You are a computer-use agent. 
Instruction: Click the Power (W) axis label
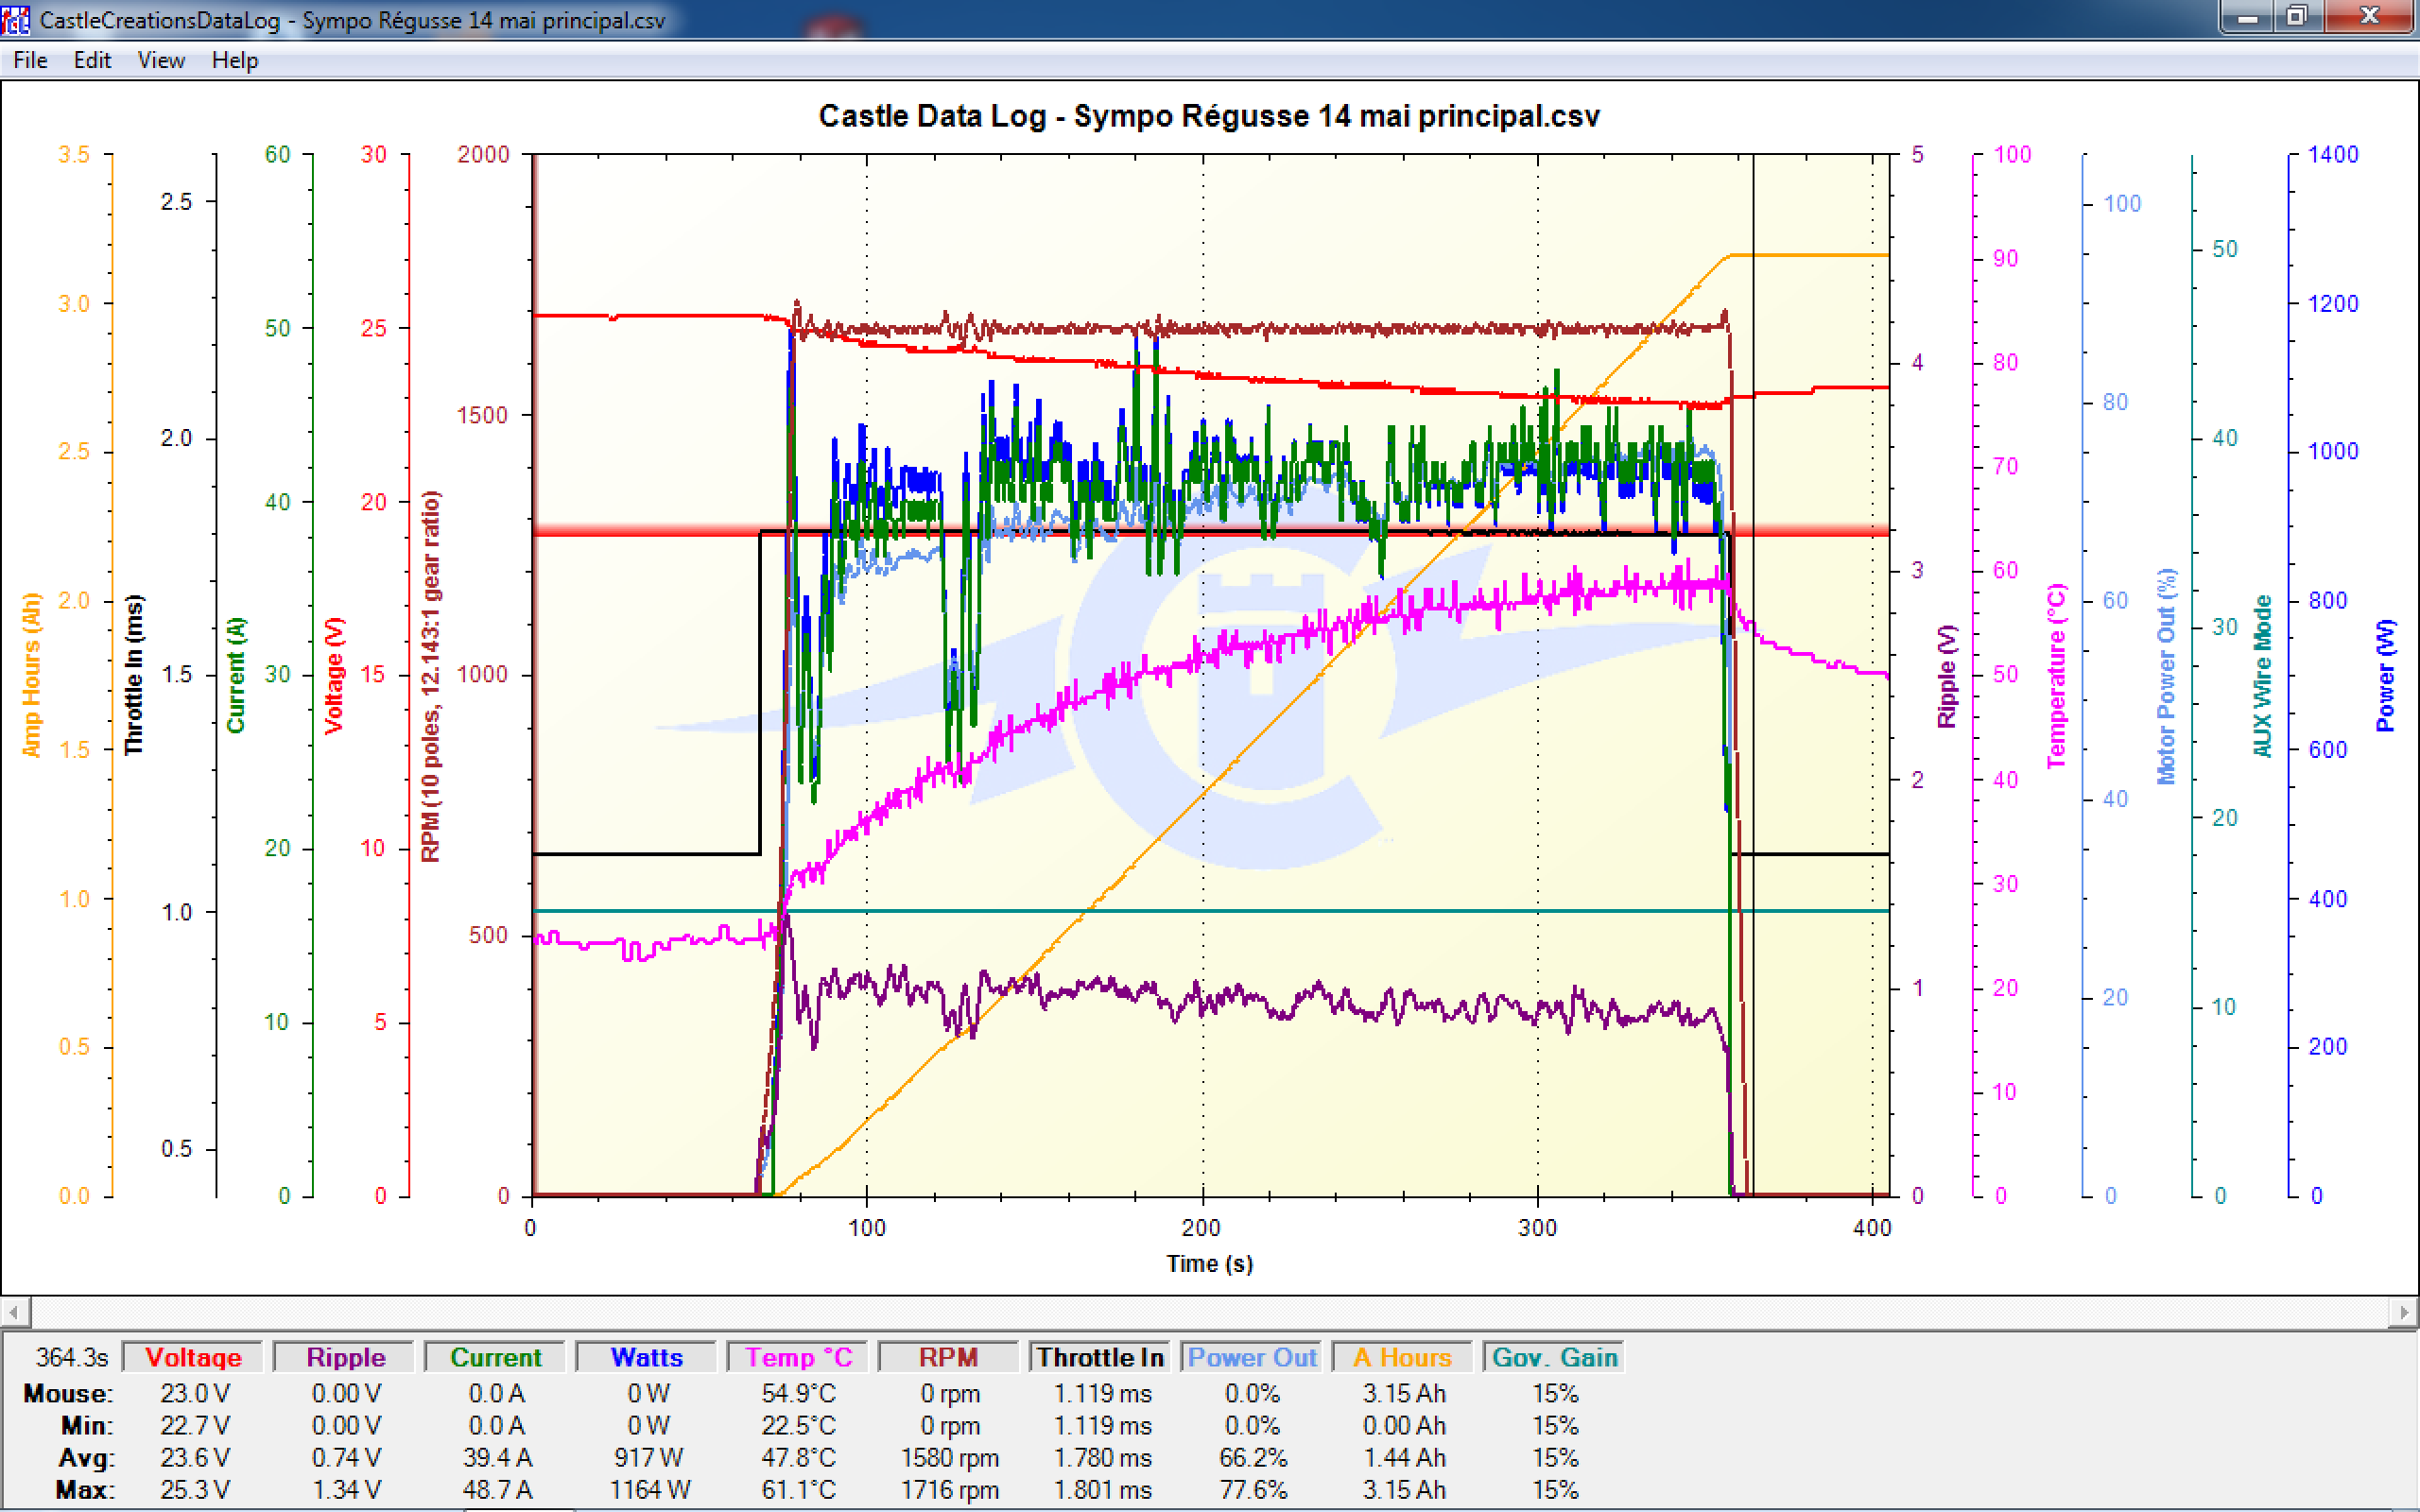(x=2385, y=675)
